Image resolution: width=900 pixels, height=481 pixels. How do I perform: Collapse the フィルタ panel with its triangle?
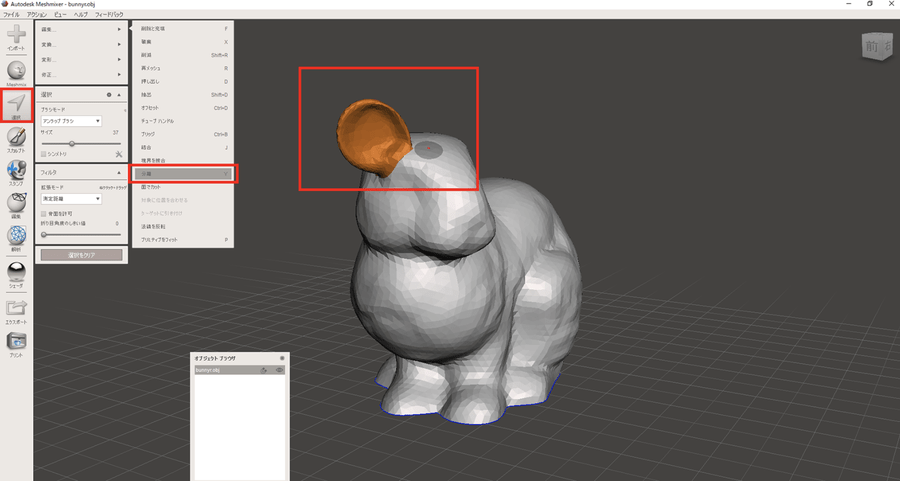click(119, 172)
